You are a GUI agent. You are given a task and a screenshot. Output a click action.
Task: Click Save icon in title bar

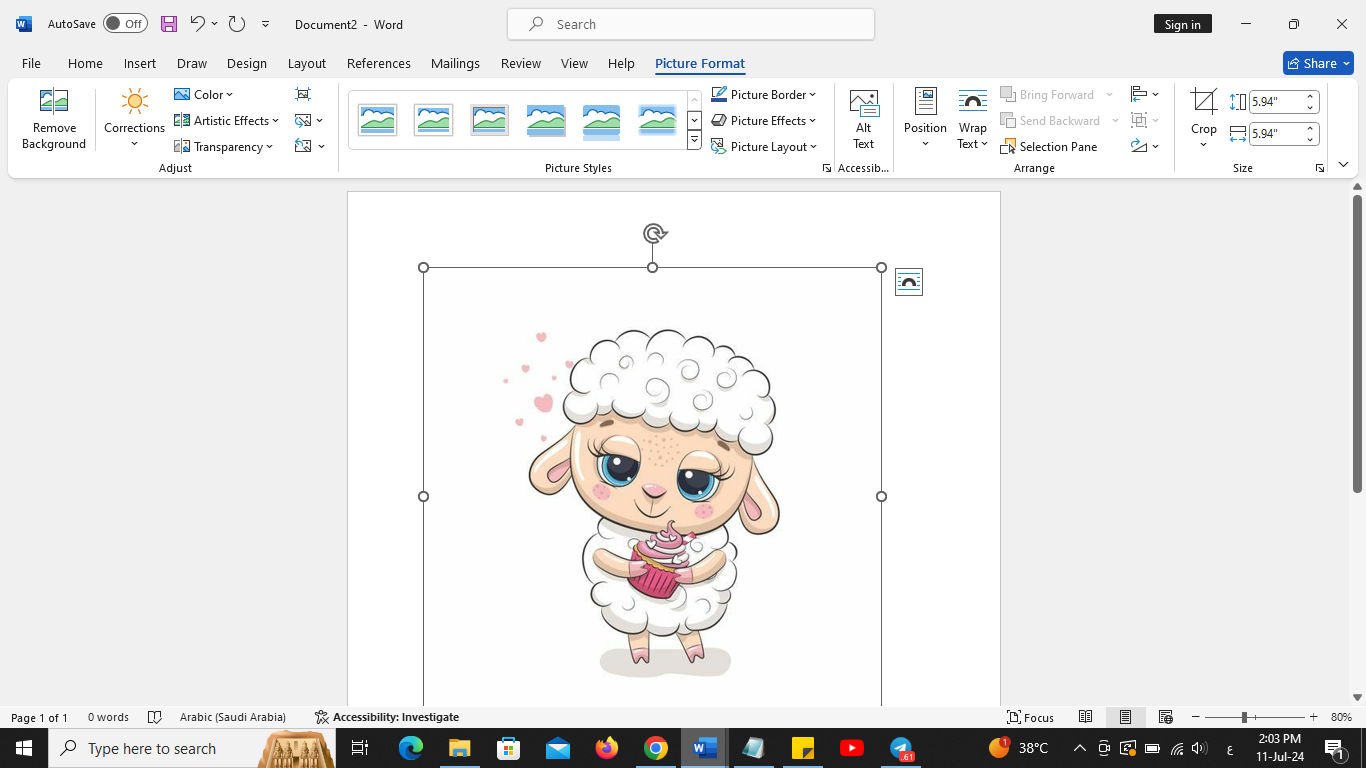[169, 24]
